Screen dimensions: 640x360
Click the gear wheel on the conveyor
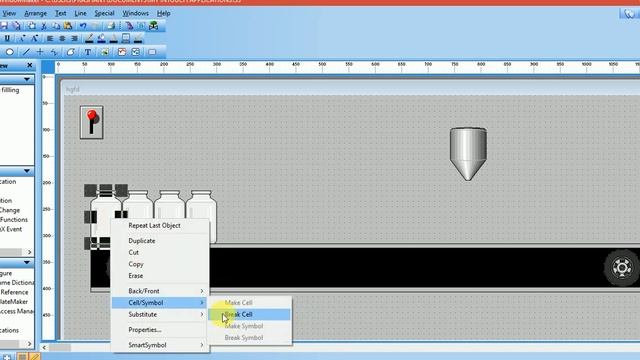coord(622,267)
